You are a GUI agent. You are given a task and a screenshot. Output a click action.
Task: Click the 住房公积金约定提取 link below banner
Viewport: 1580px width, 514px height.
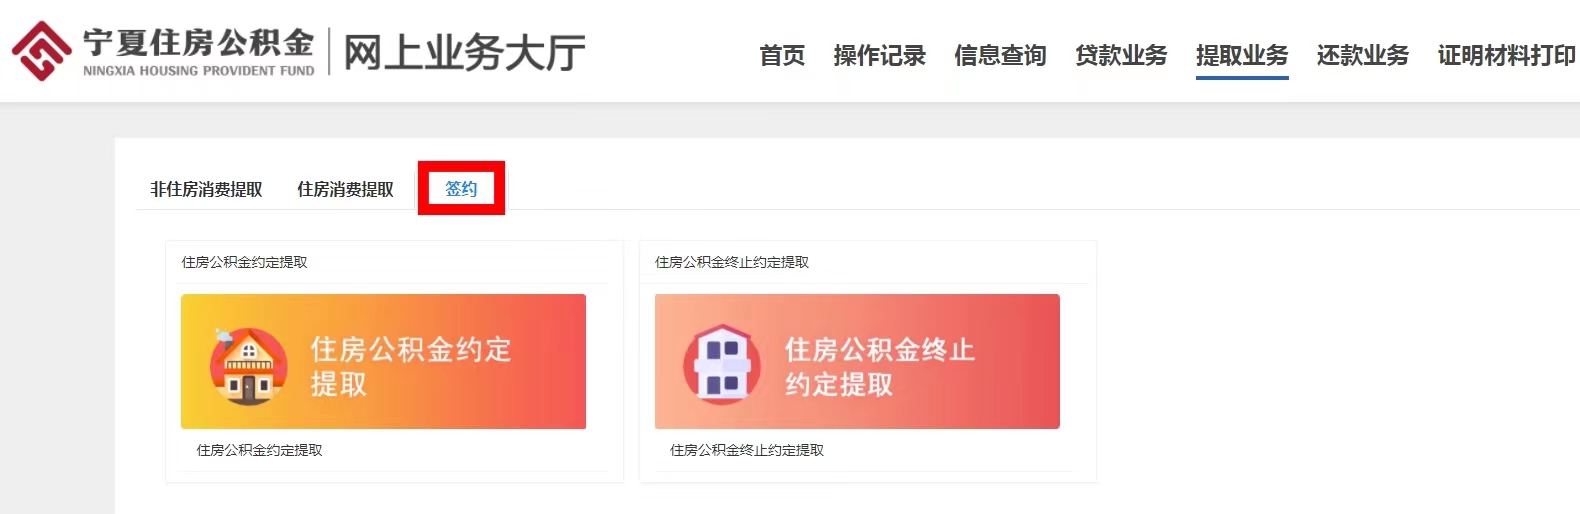259,450
